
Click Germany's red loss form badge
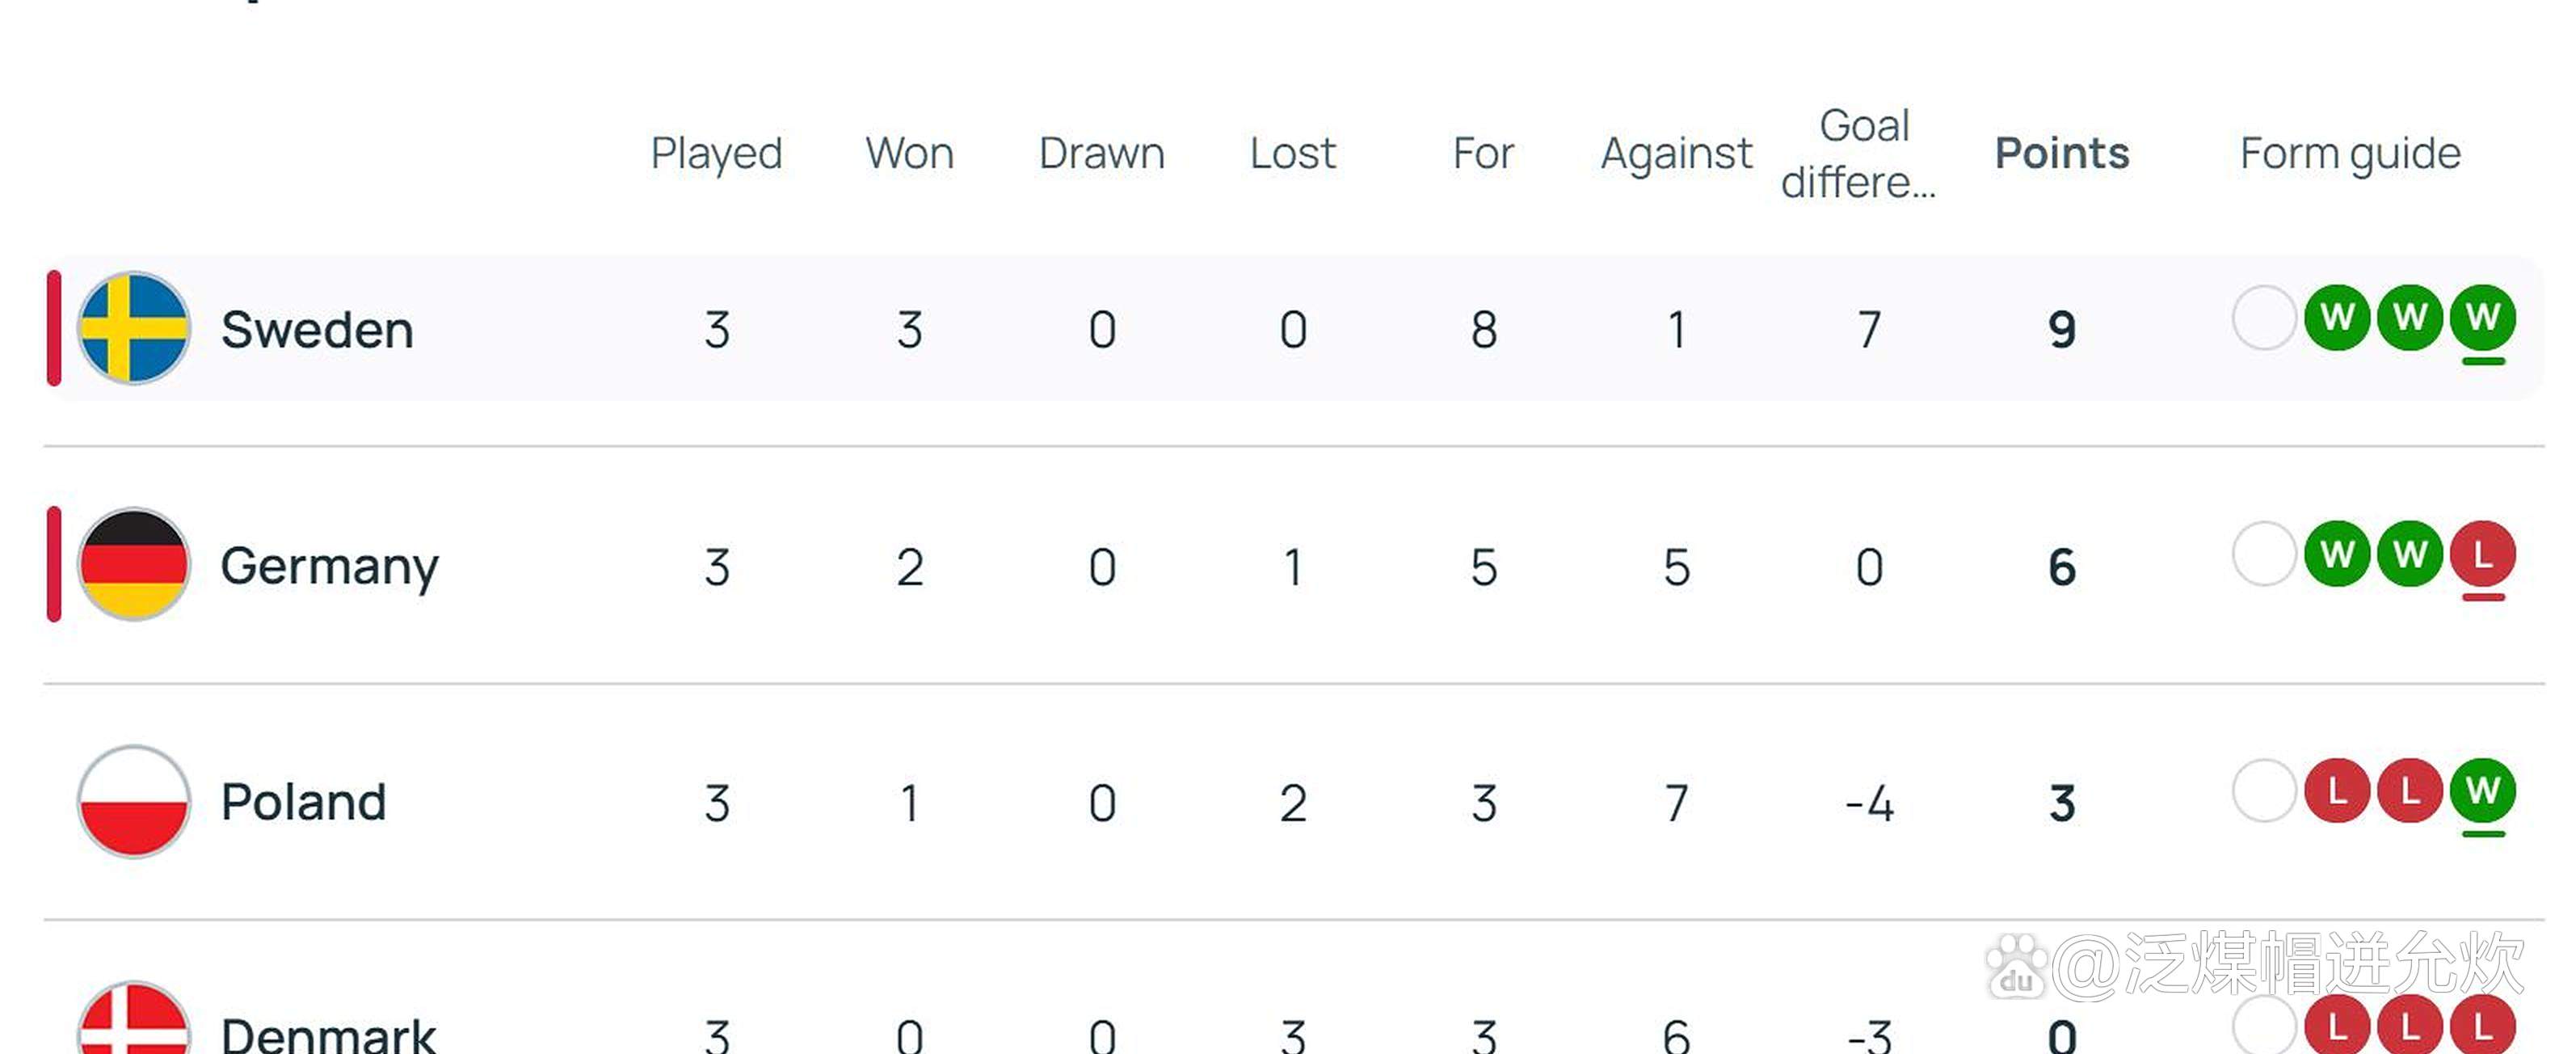tap(2482, 554)
